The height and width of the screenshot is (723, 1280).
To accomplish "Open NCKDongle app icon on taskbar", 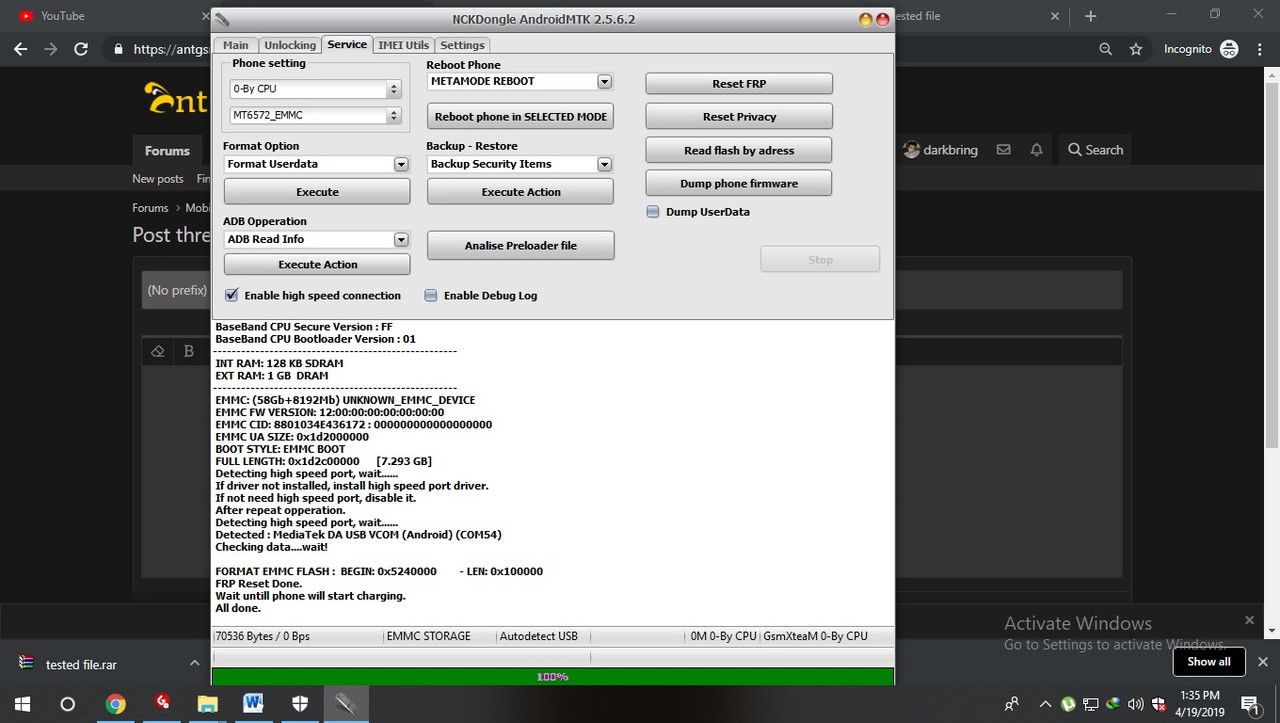I will point(345,703).
